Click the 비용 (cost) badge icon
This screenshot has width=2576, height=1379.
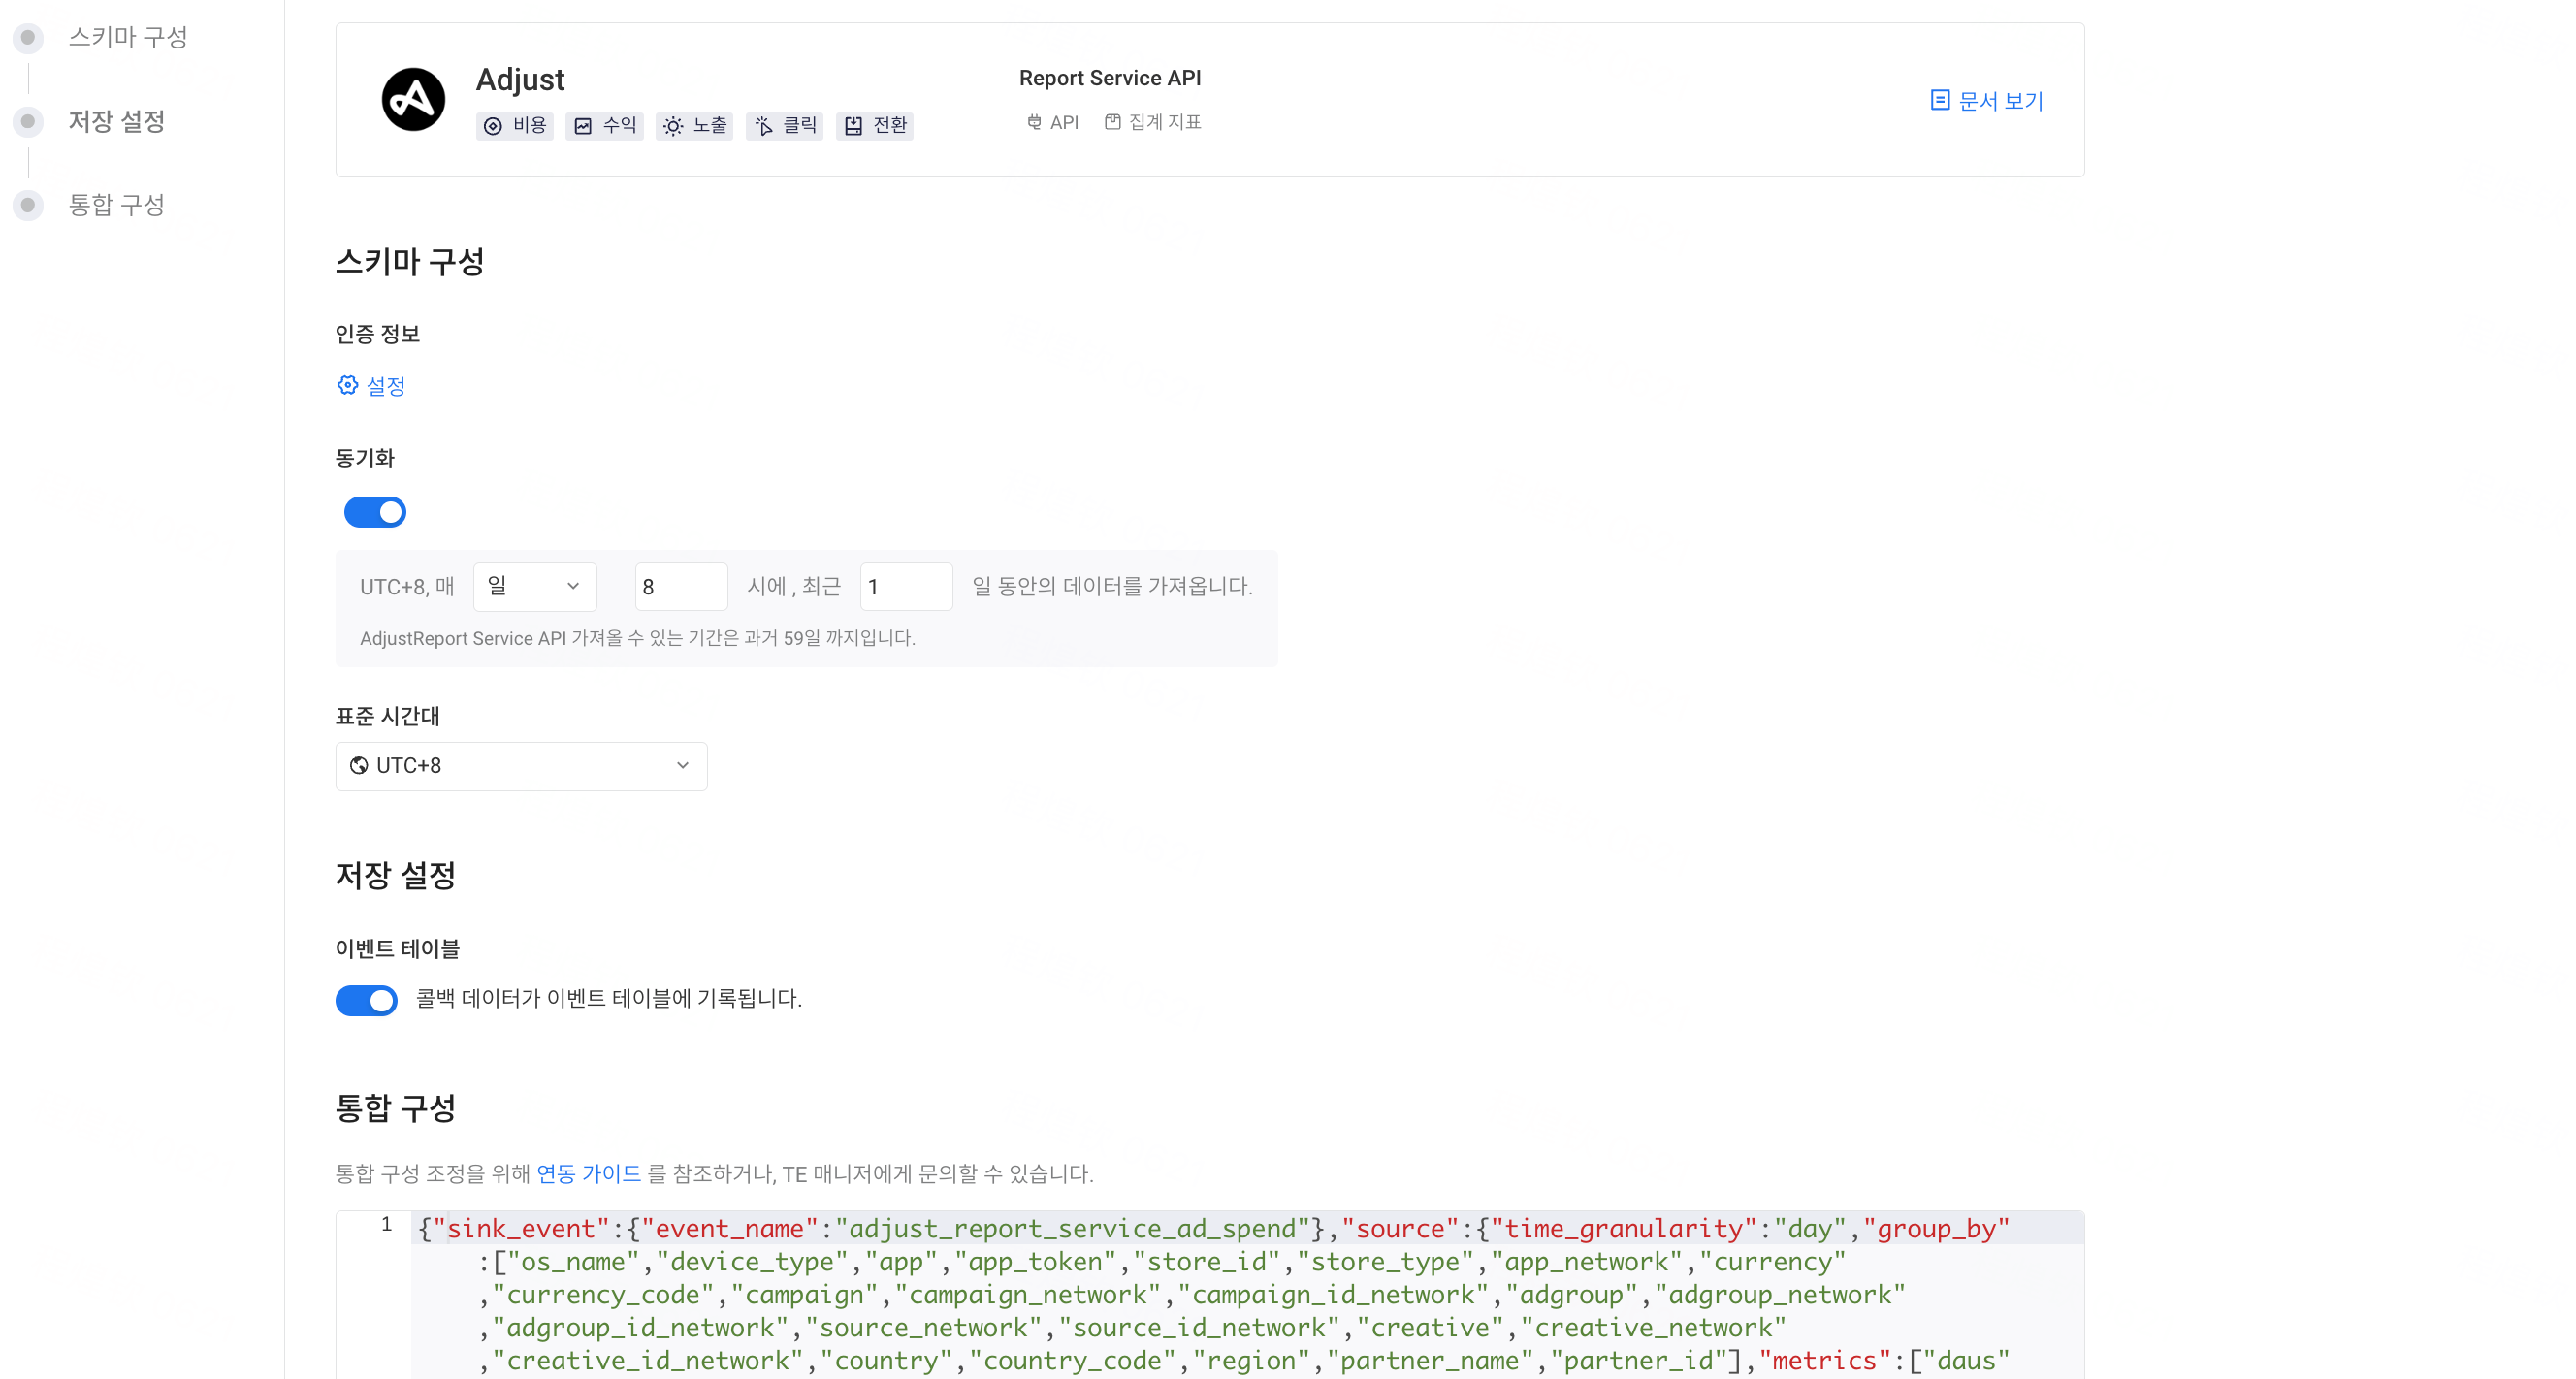point(492,126)
